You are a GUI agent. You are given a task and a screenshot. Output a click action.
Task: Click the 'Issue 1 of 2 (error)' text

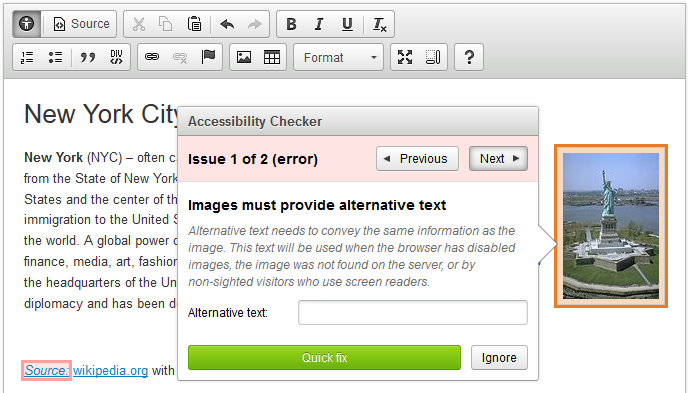pyautogui.click(x=253, y=159)
